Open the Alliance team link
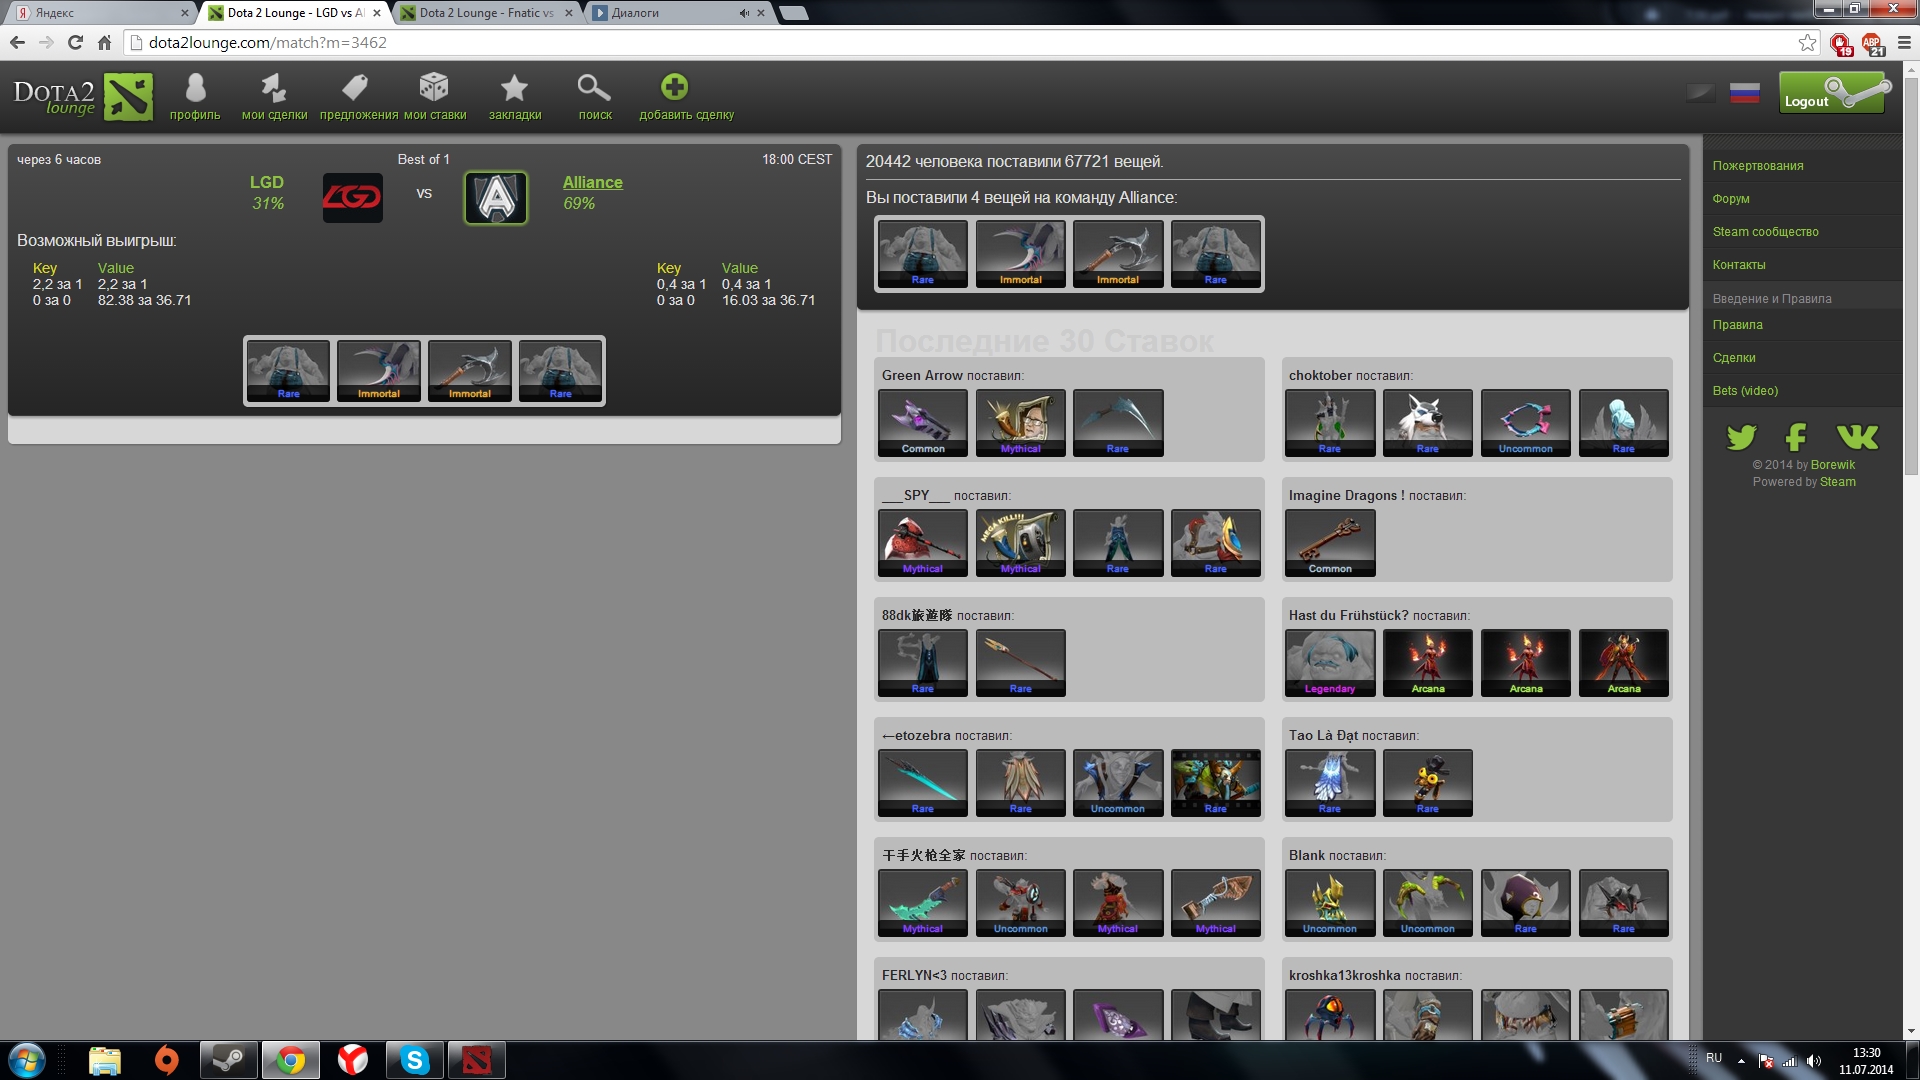This screenshot has width=1920, height=1080. [x=592, y=182]
